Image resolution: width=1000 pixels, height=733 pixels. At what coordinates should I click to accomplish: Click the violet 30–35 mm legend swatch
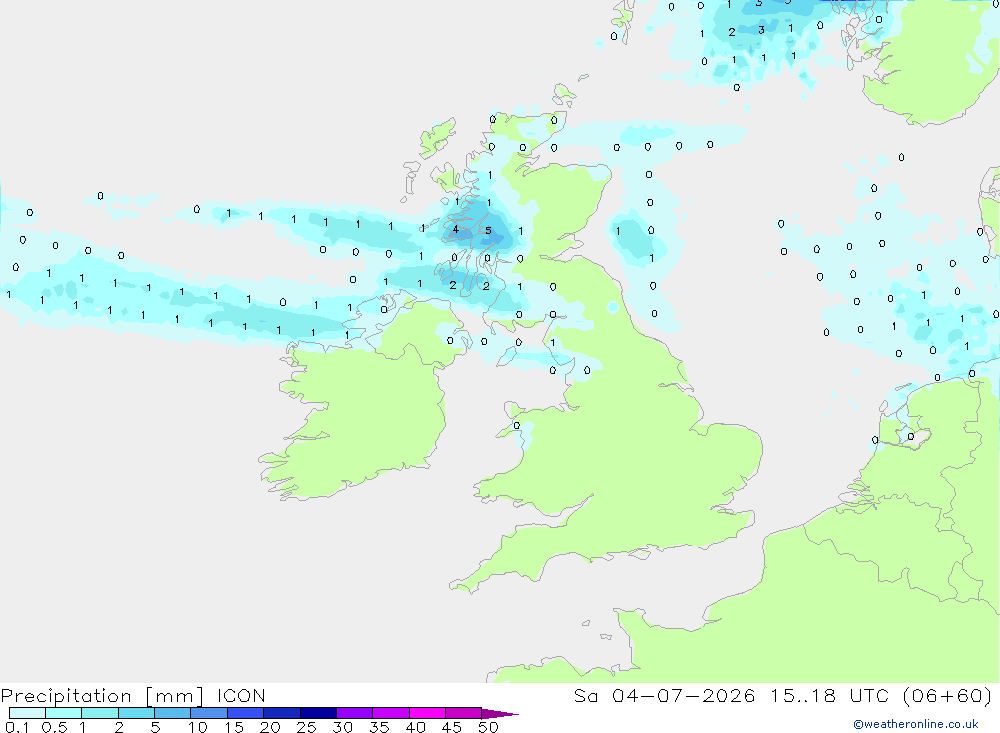coord(355,713)
